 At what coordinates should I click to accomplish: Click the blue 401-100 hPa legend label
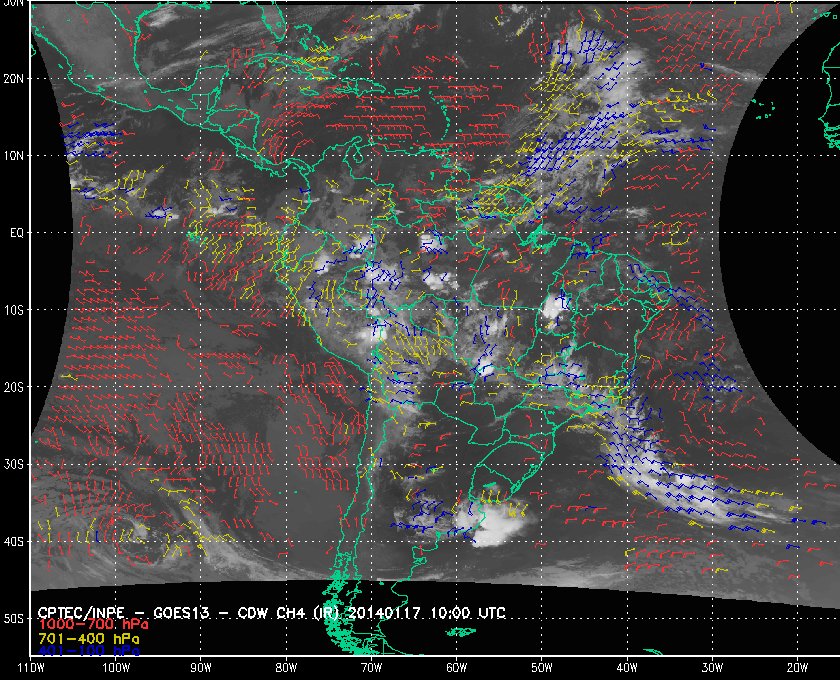(x=88, y=649)
